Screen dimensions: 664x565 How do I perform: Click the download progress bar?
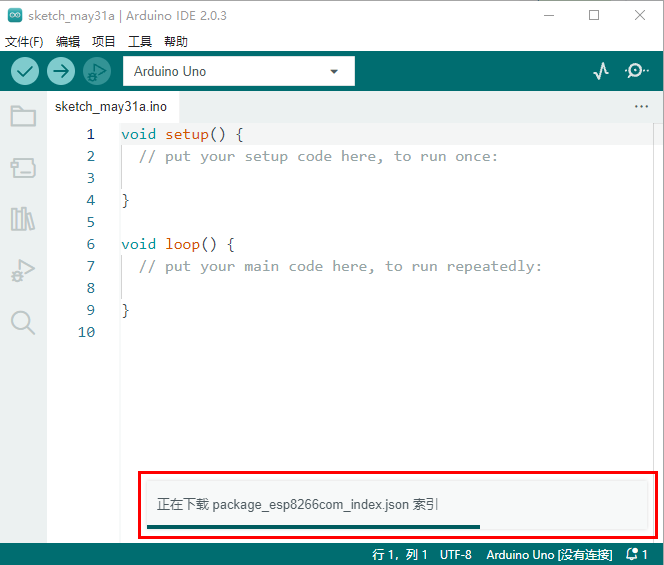[x=313, y=527]
